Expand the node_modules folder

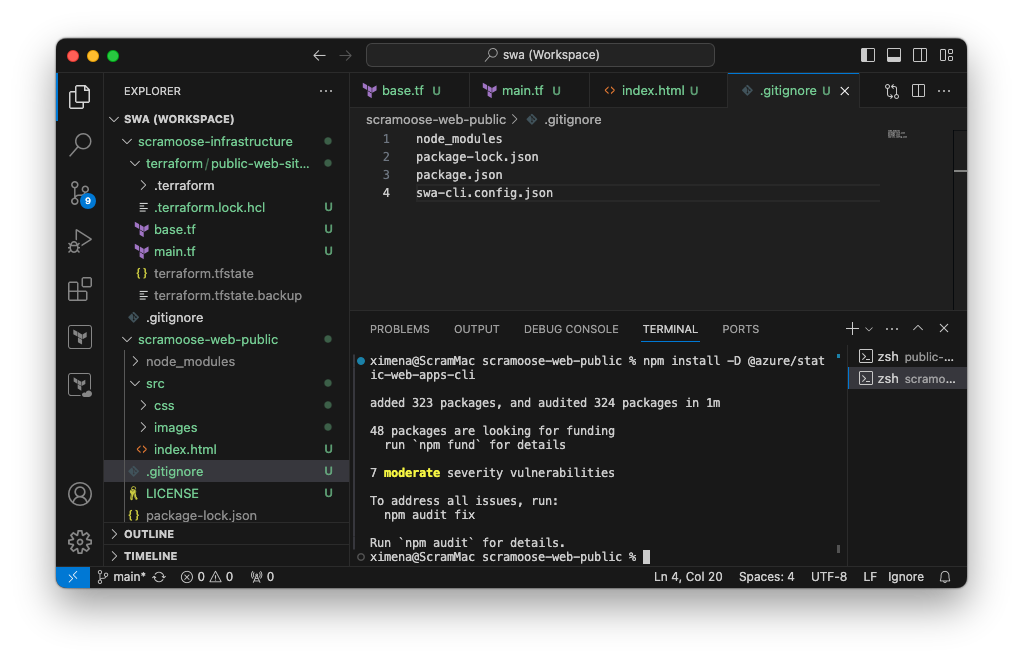(226, 362)
